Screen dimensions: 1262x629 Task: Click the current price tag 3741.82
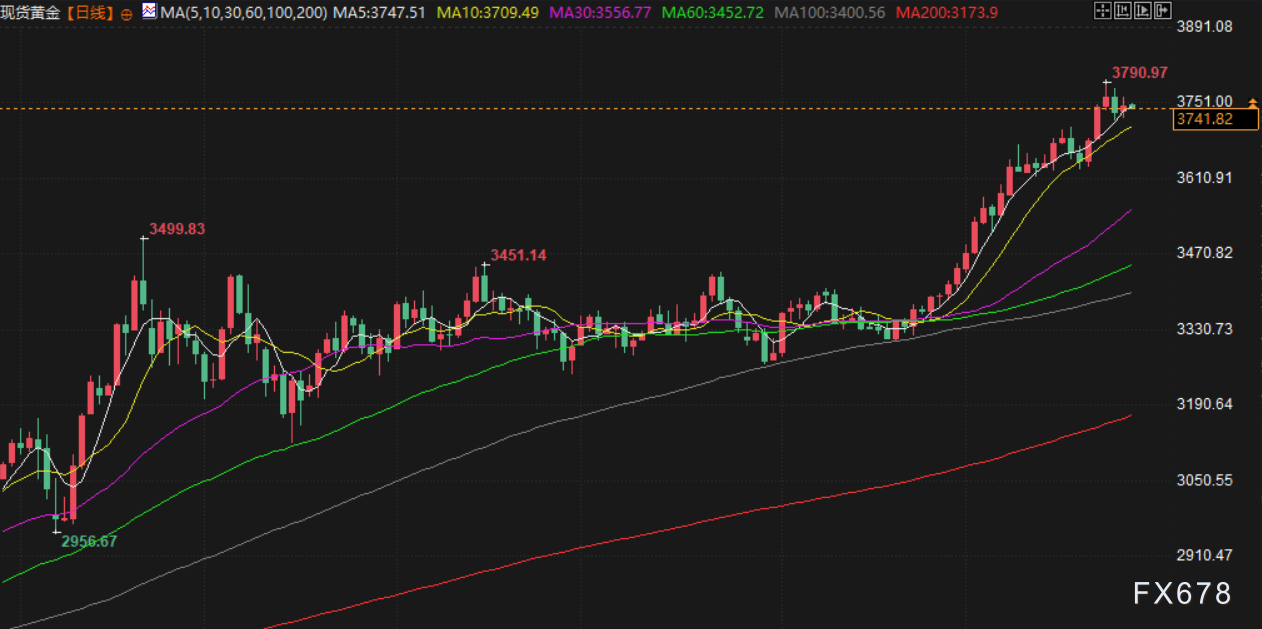coord(1203,119)
